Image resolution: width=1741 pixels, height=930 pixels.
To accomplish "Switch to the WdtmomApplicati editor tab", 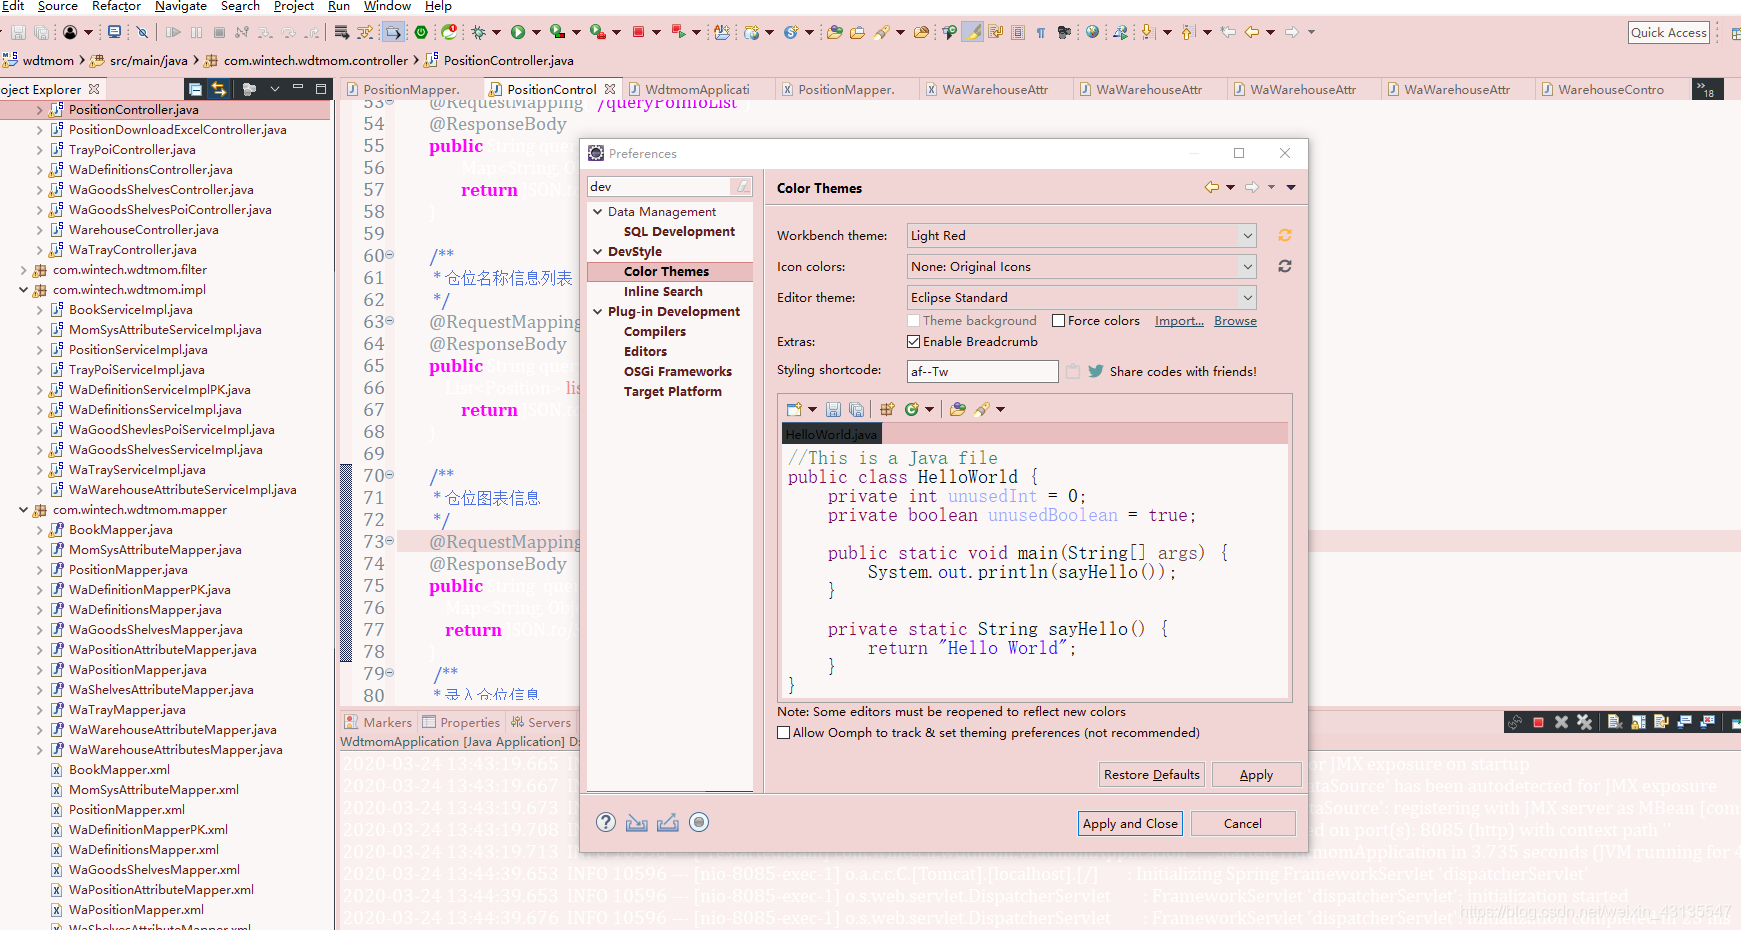I will [x=697, y=89].
